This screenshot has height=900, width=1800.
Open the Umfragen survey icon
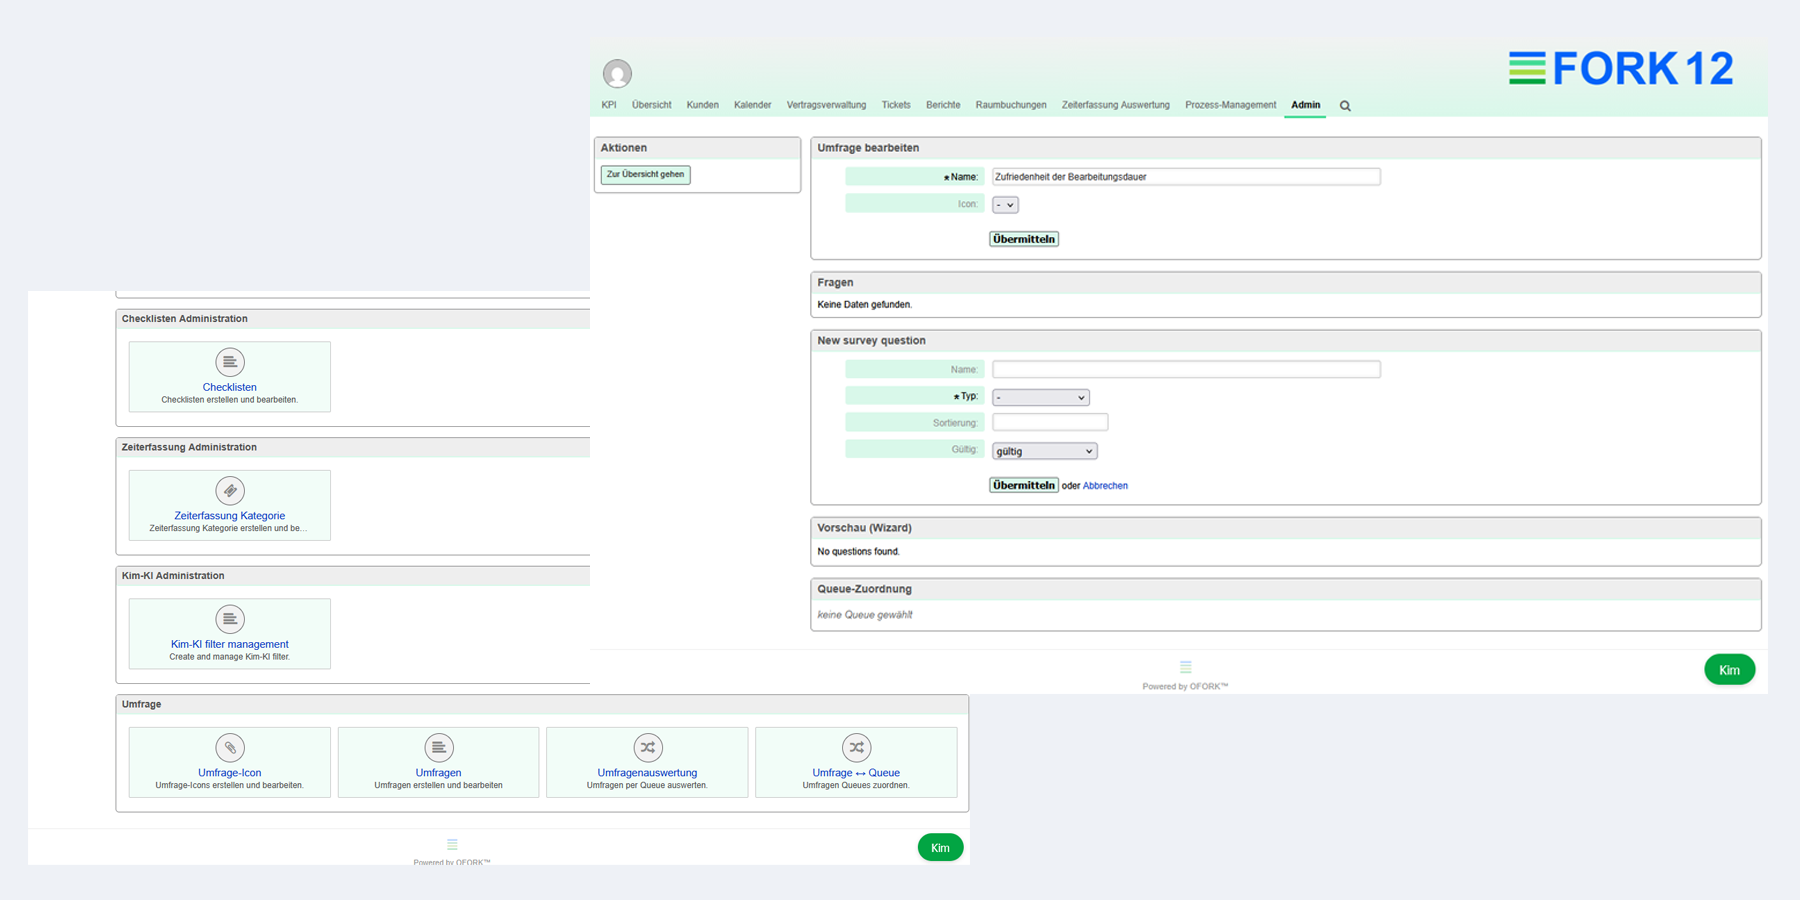pyautogui.click(x=438, y=747)
